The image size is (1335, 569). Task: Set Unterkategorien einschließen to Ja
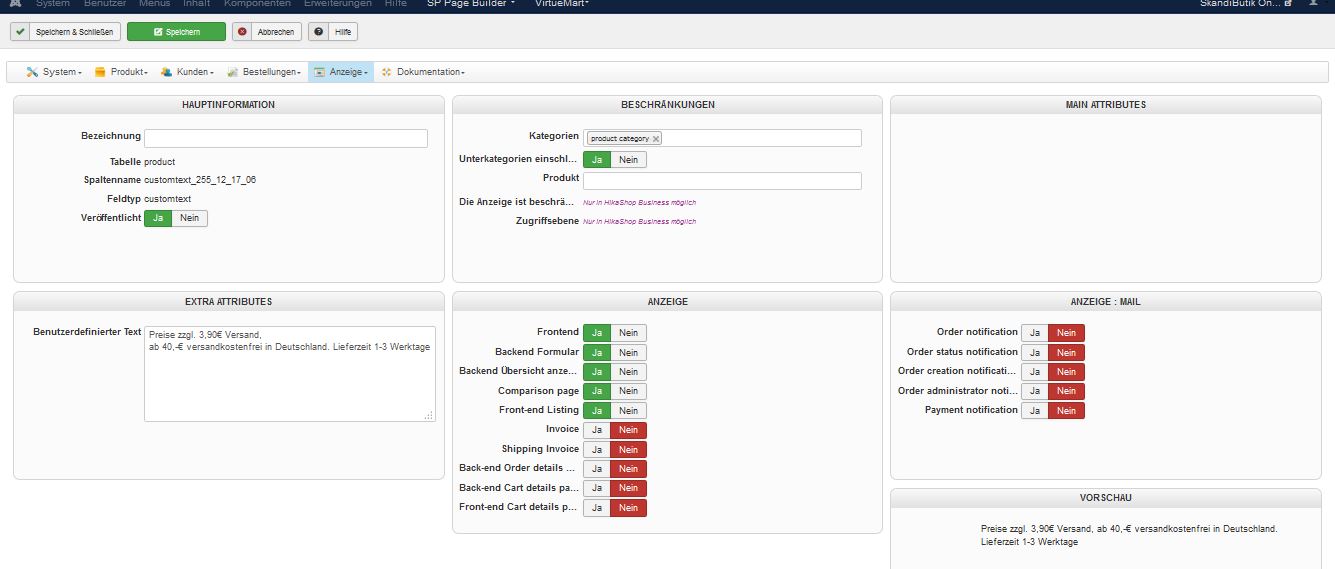[x=597, y=159]
